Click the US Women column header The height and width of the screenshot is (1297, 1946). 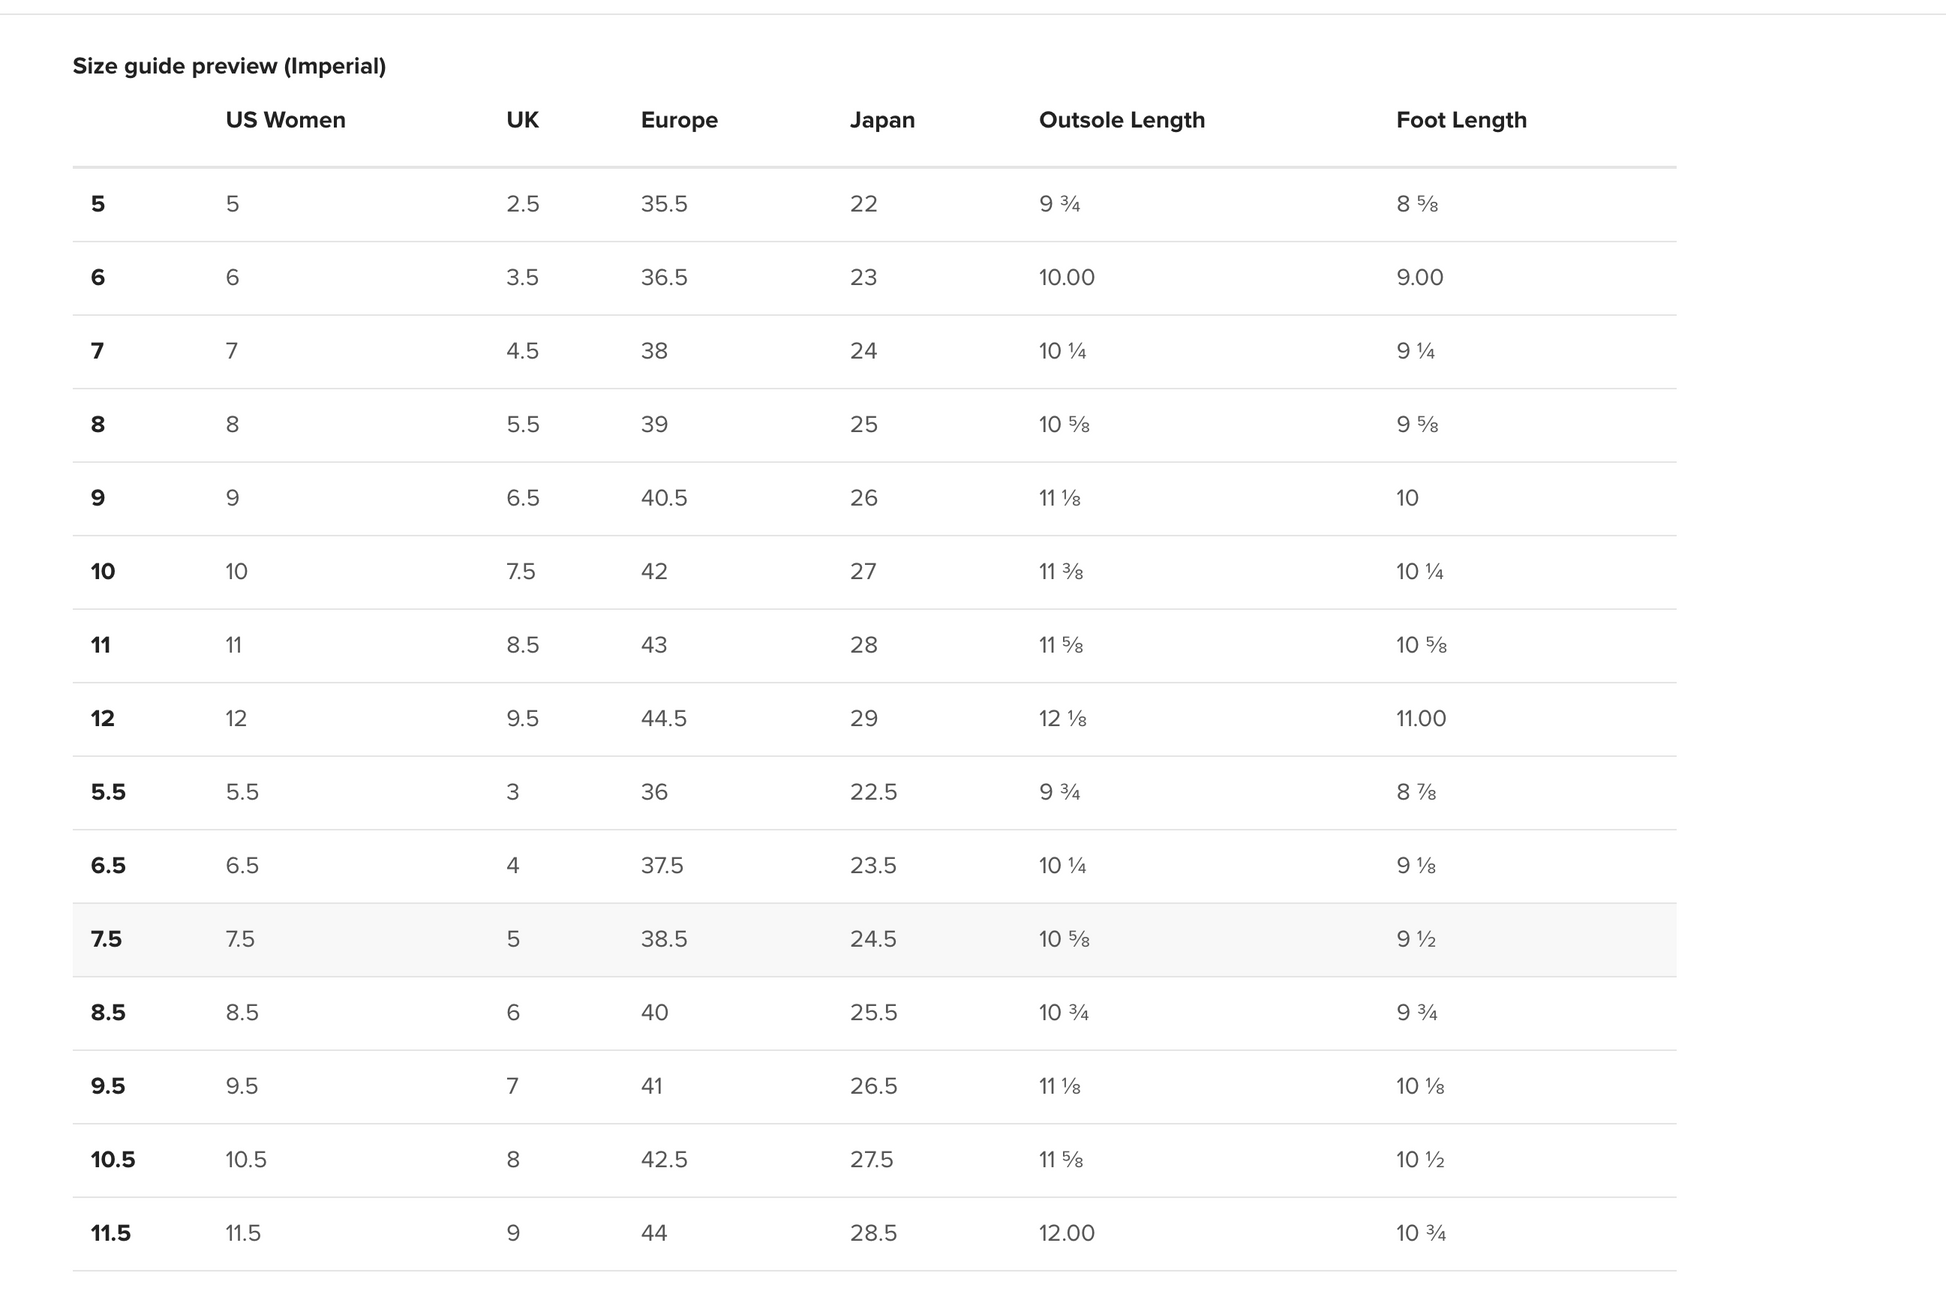point(285,120)
